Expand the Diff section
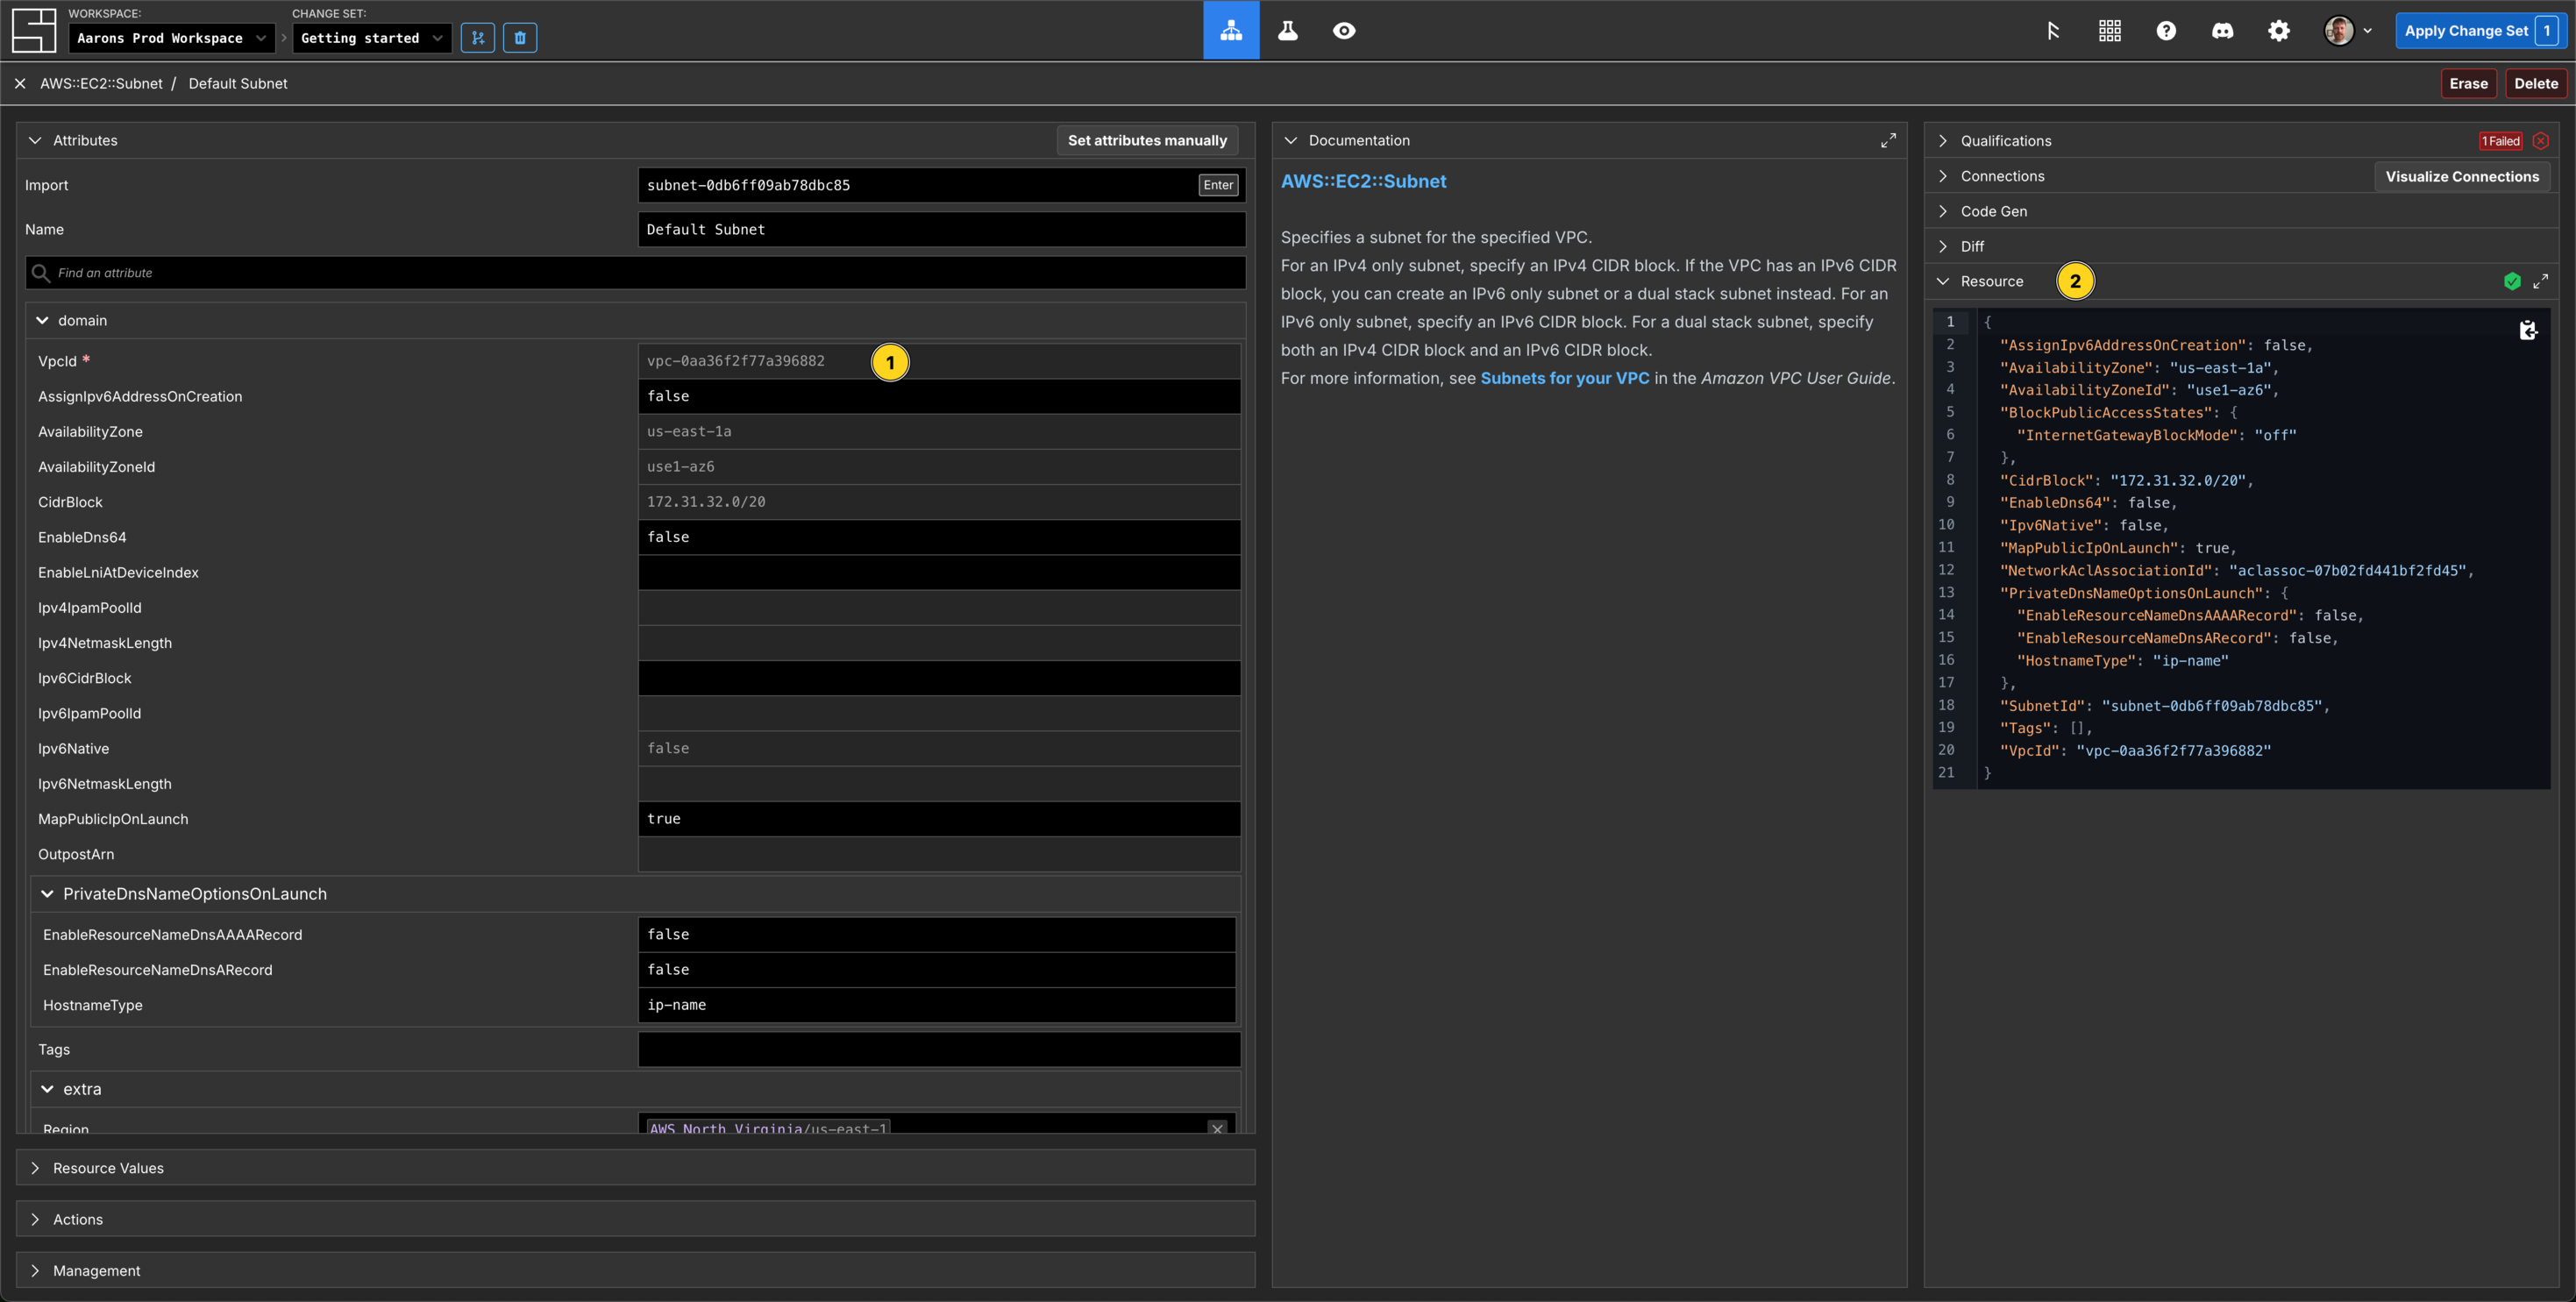This screenshot has width=2576, height=1302. (1943, 246)
